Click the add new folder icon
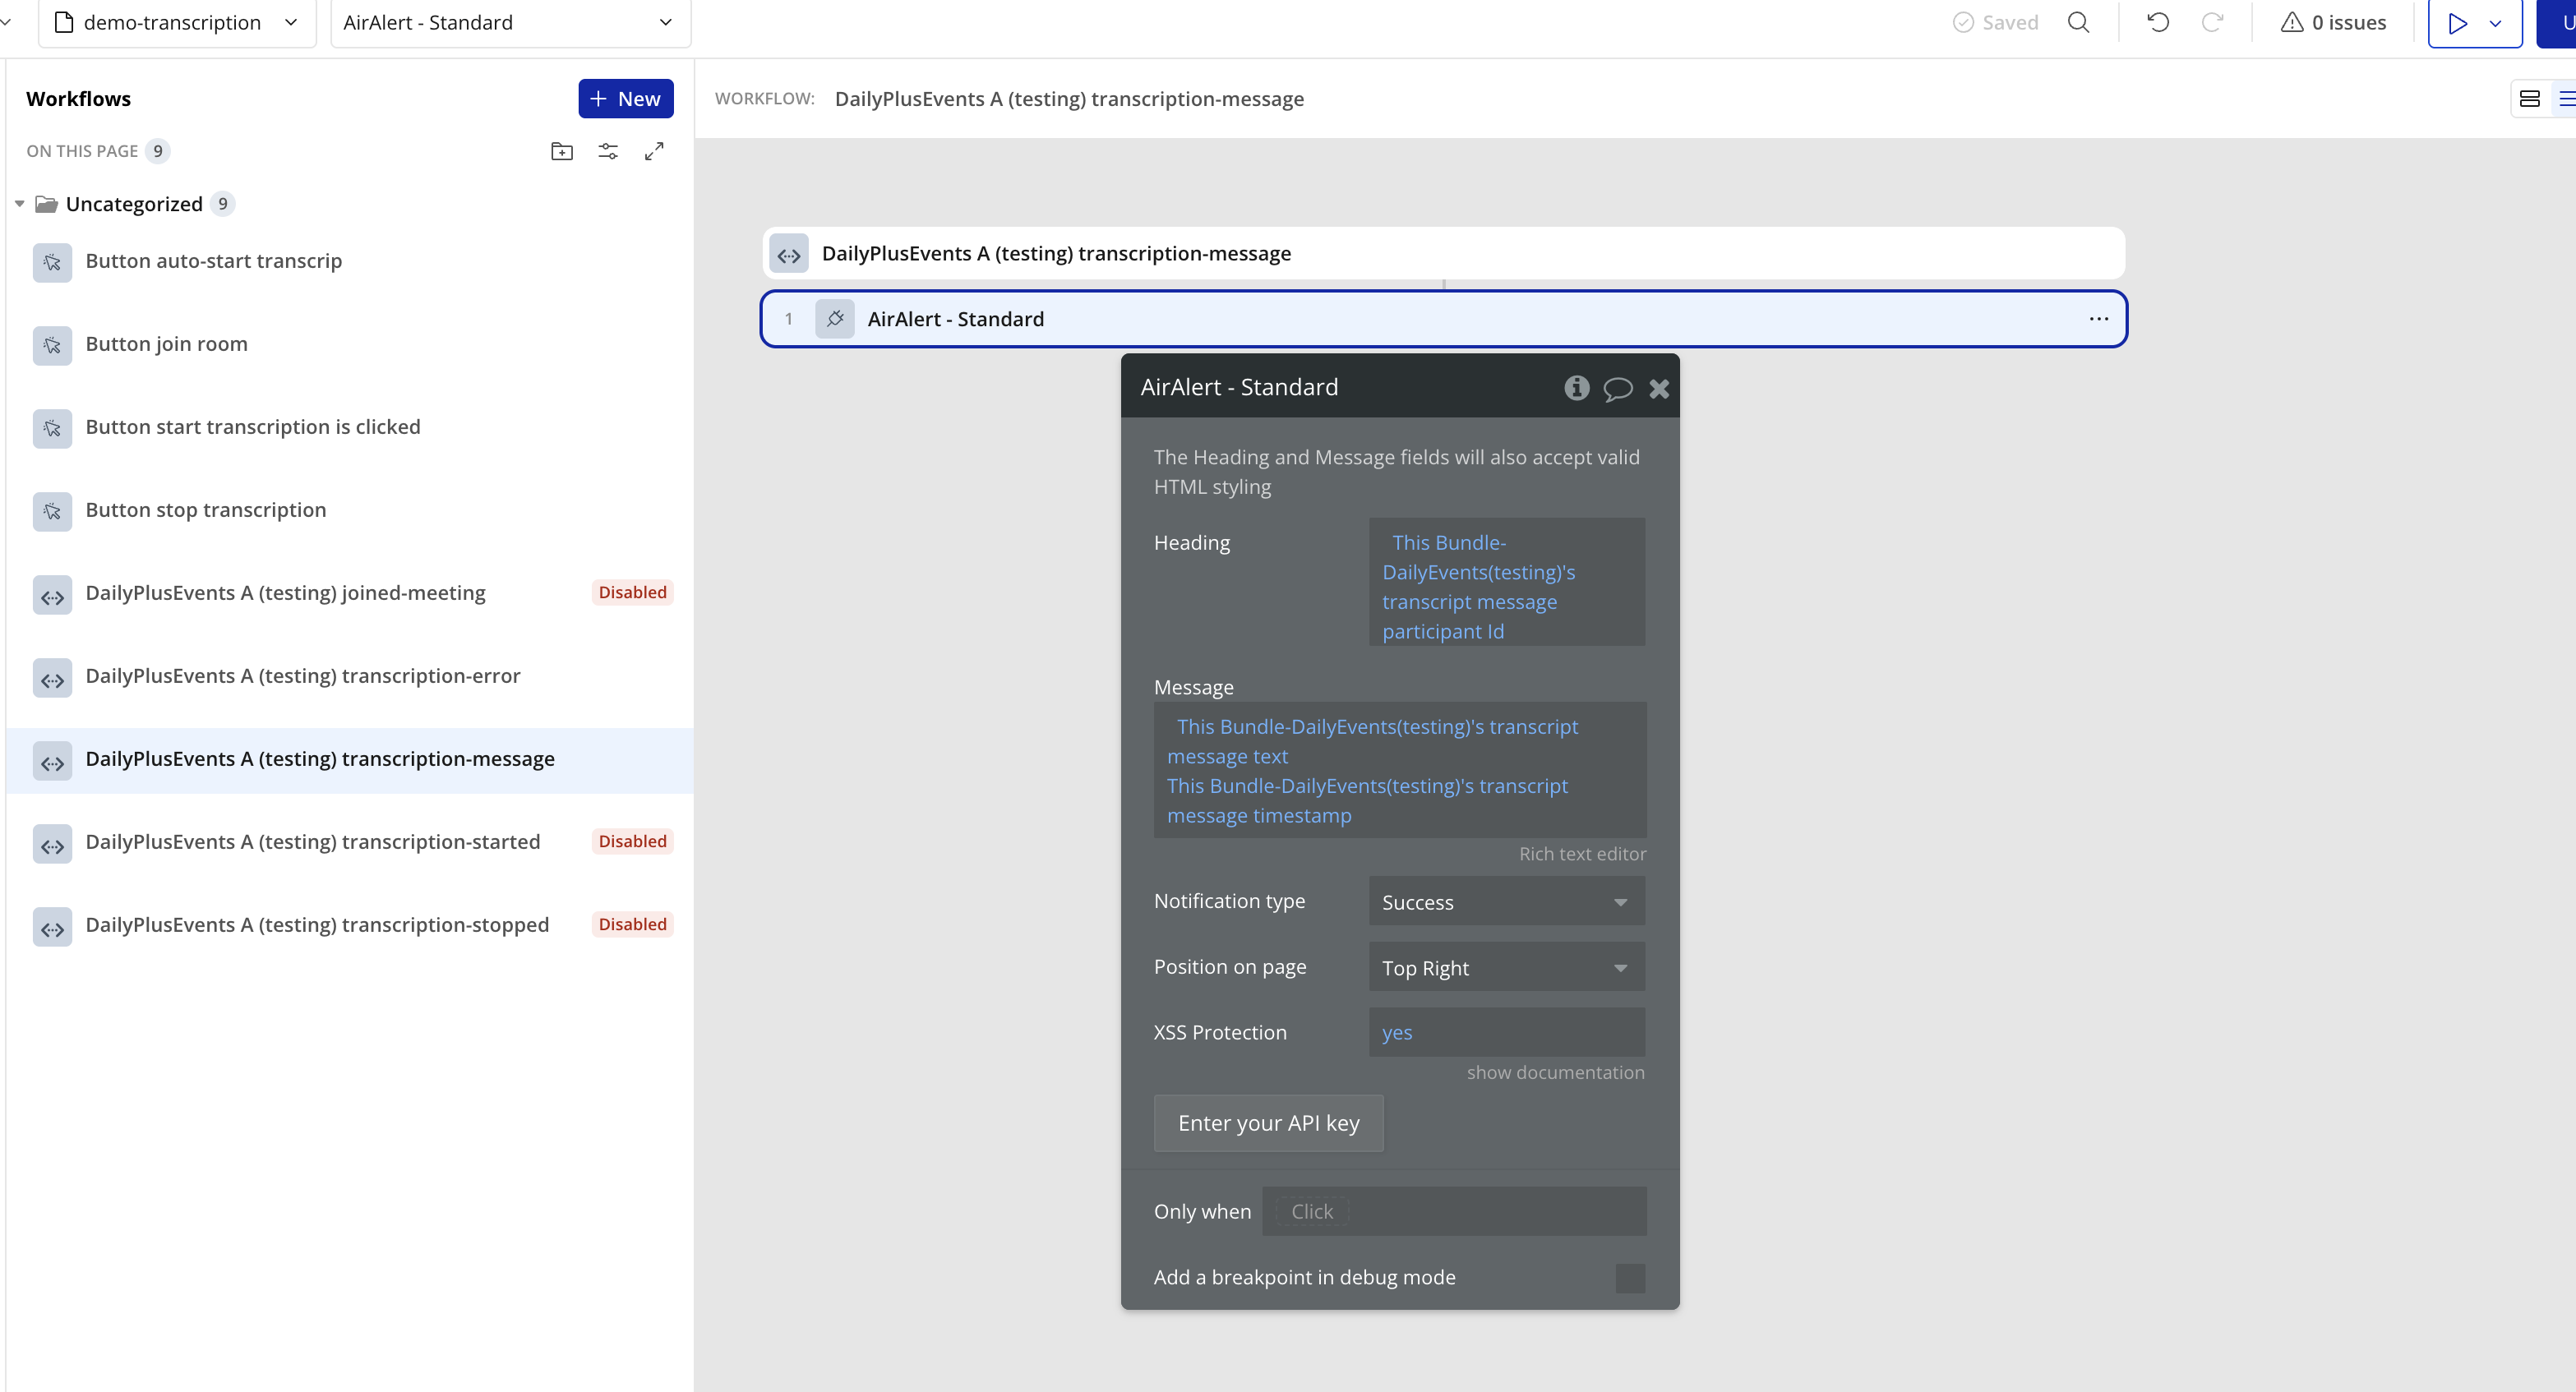Screen dimensions: 2576x1392 pos(562,151)
